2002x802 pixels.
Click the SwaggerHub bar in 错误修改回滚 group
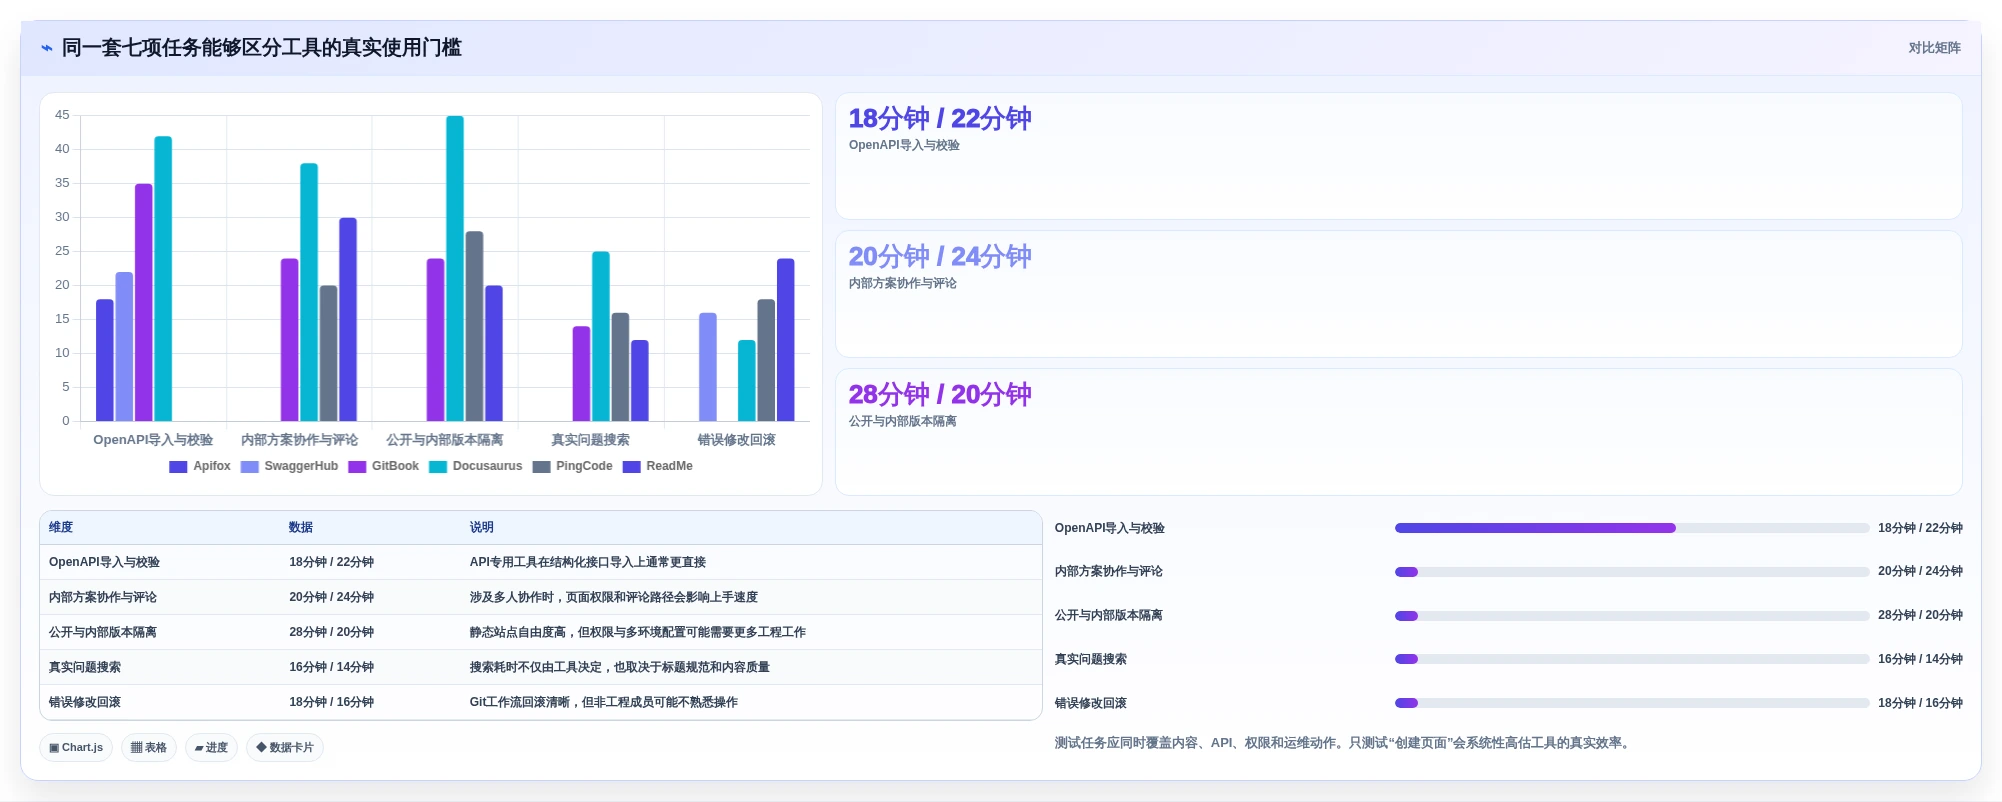(x=708, y=367)
